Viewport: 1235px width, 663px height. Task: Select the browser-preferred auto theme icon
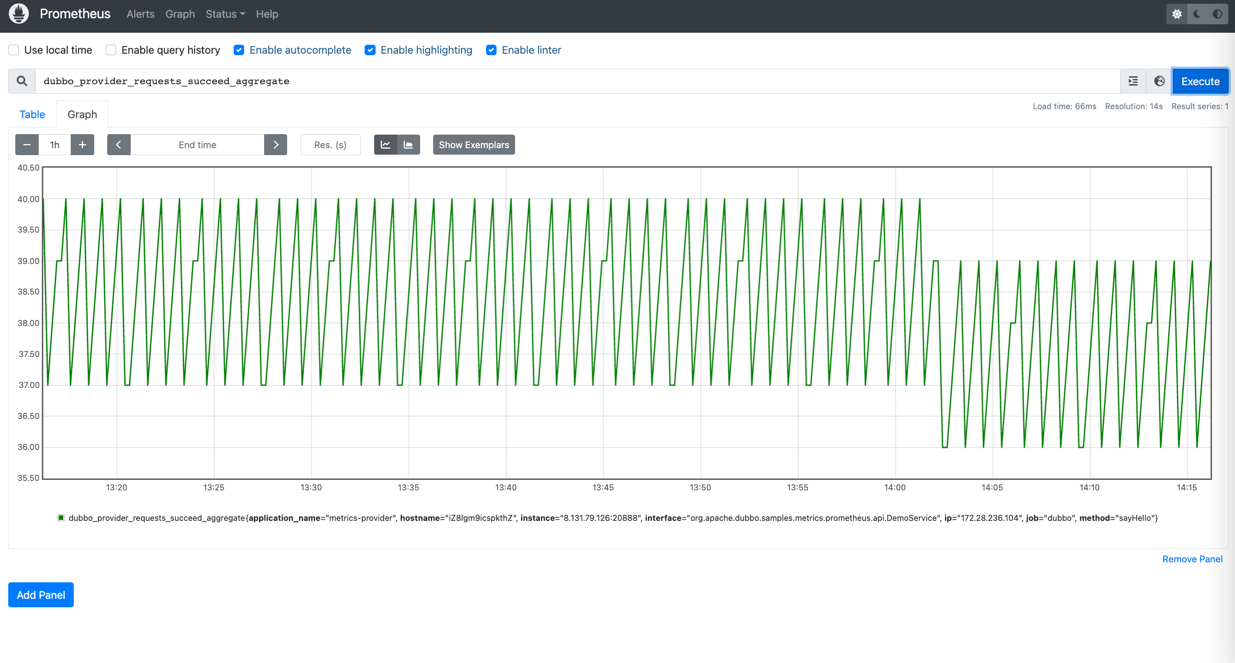(x=1217, y=14)
